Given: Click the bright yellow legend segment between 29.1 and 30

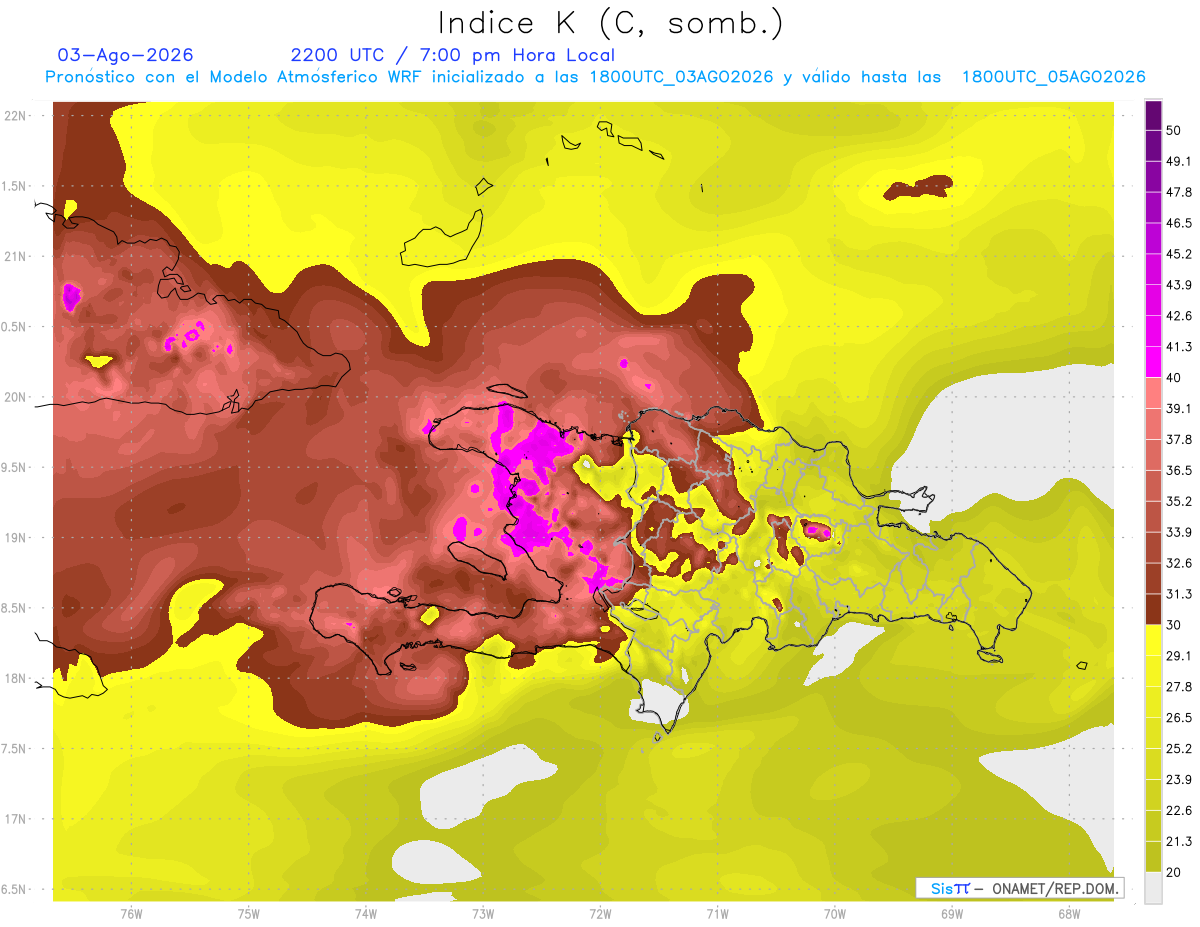Looking at the screenshot, I should pyautogui.click(x=1153, y=640).
